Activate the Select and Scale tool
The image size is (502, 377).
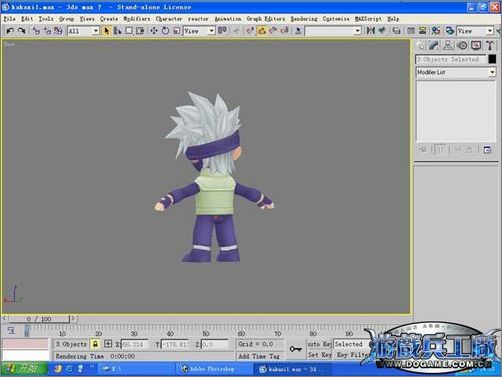coord(177,31)
